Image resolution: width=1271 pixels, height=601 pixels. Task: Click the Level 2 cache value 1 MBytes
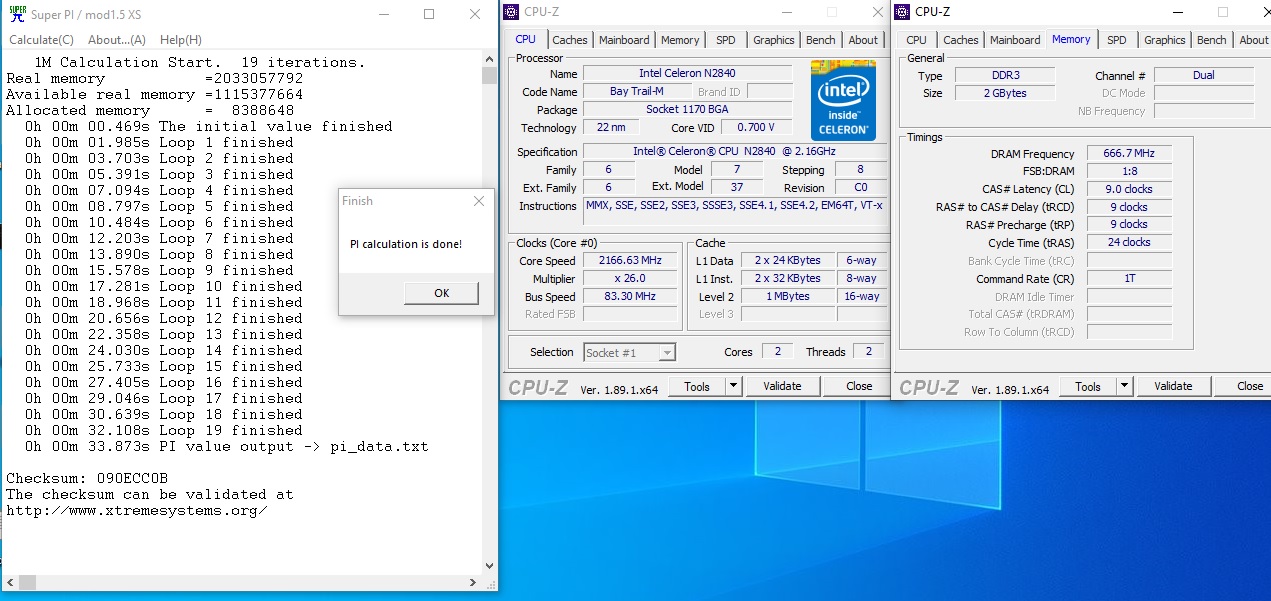point(788,296)
